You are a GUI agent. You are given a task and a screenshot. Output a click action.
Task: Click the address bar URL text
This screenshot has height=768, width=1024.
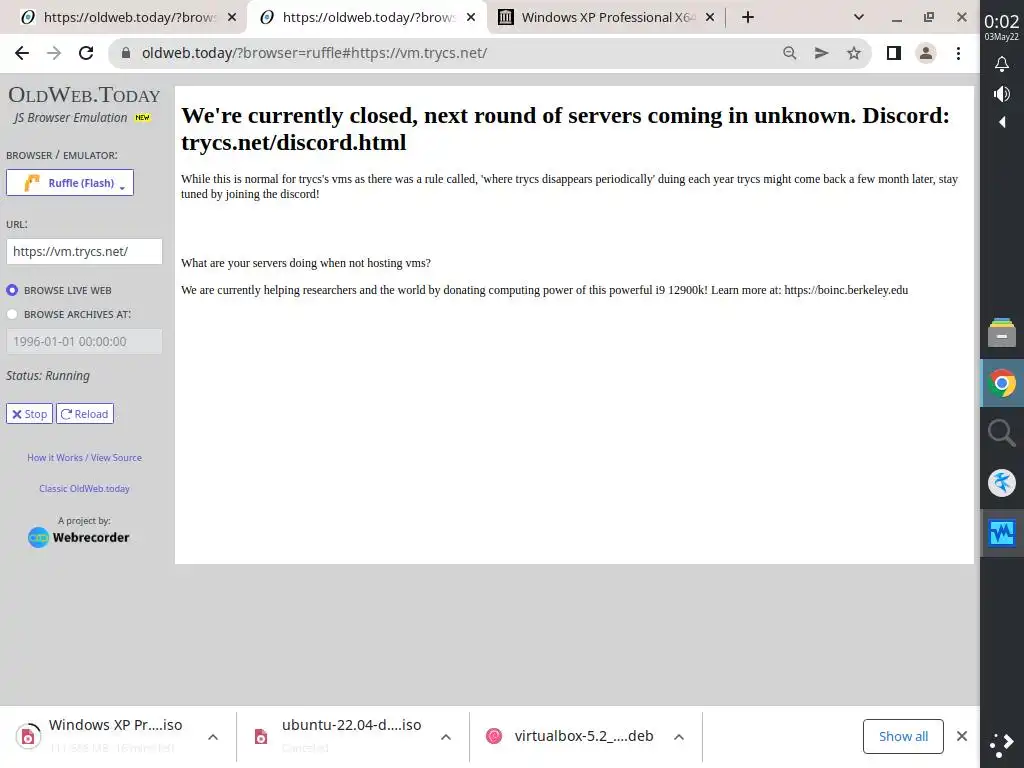[314, 53]
